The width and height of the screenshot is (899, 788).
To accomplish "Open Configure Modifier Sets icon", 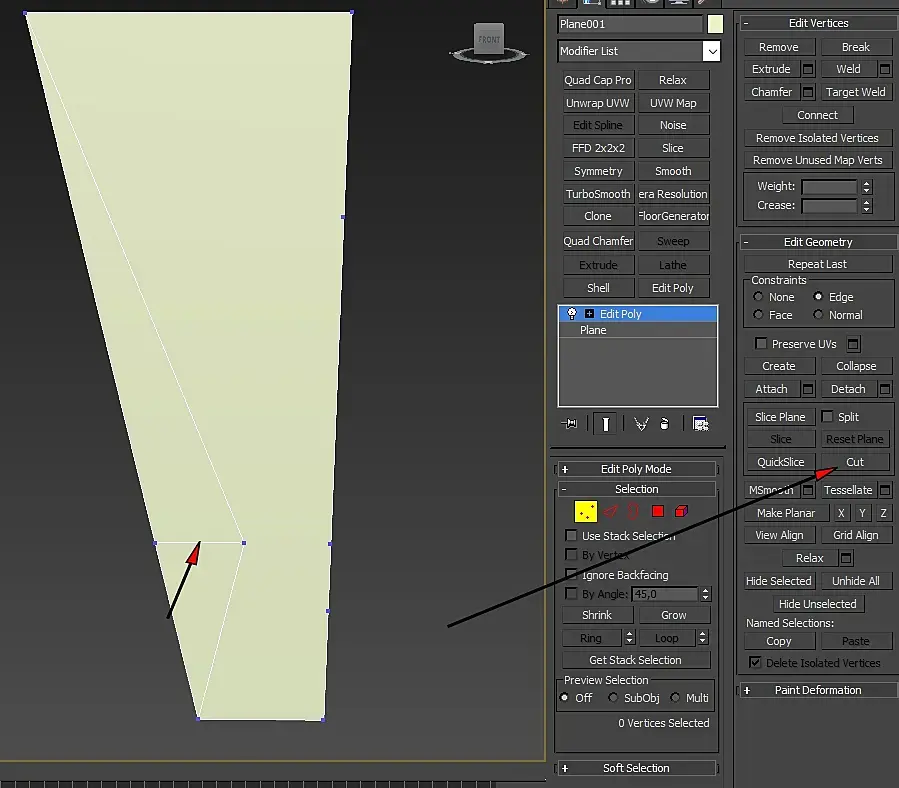I will coord(700,424).
